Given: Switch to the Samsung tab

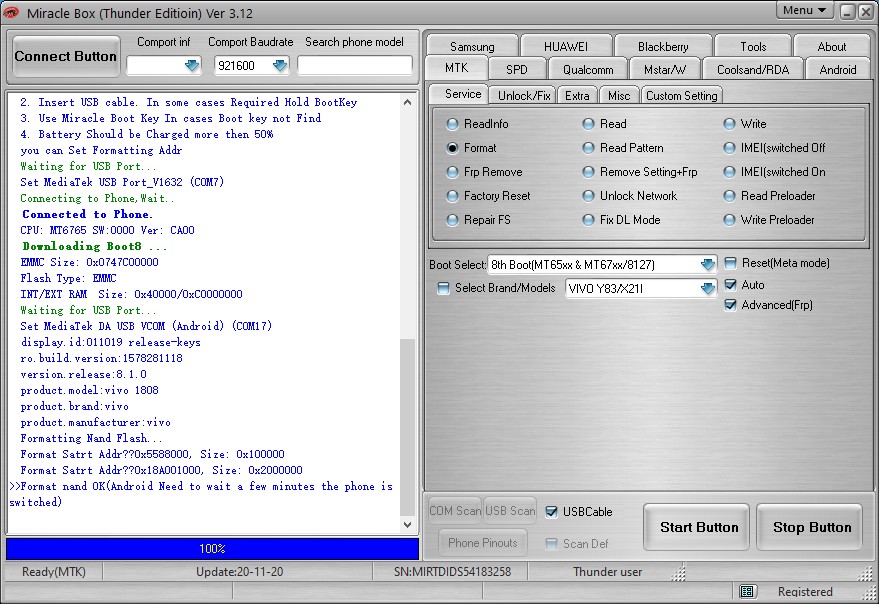Looking at the screenshot, I should tap(472, 47).
